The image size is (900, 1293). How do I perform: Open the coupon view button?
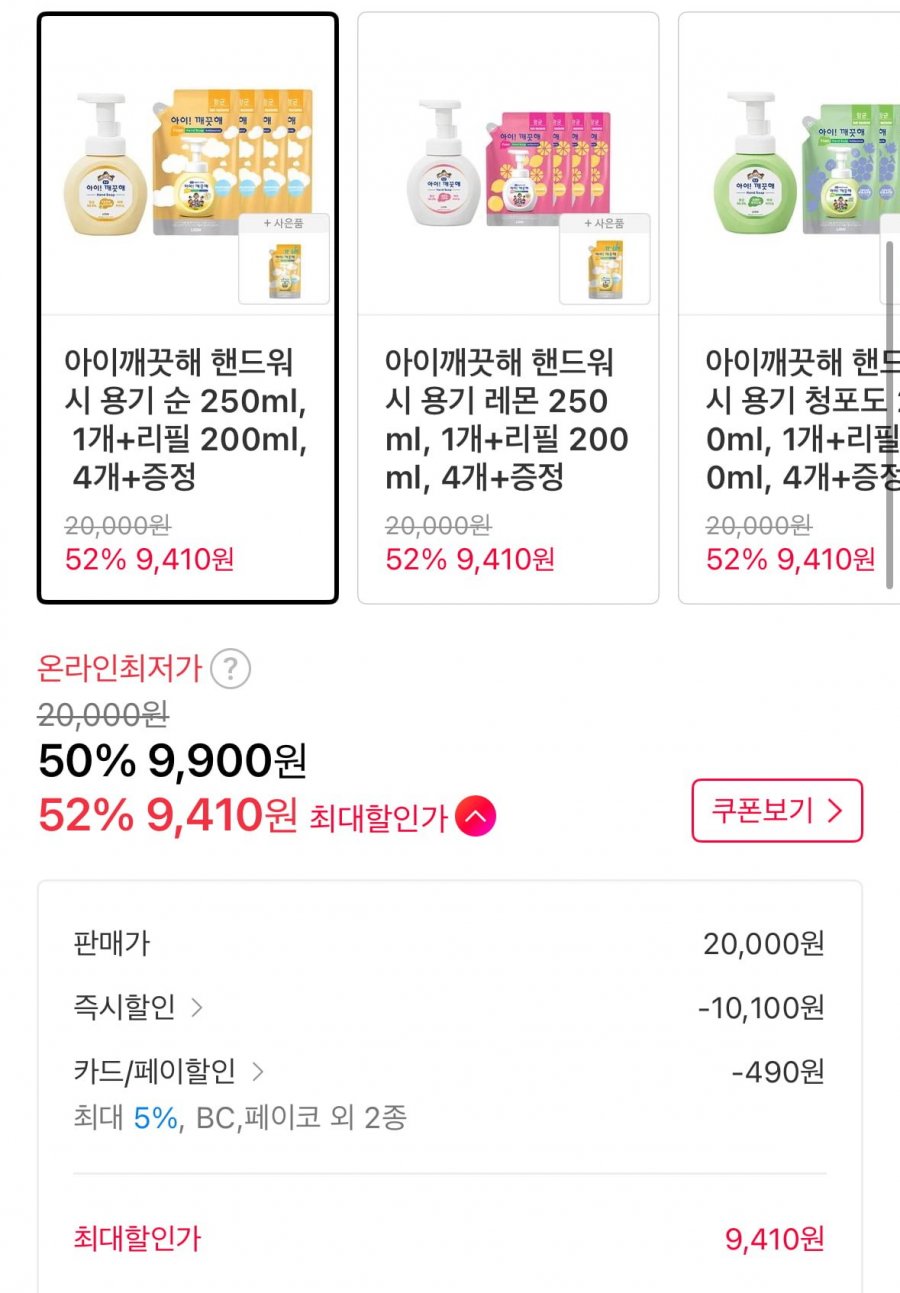[x=777, y=811]
